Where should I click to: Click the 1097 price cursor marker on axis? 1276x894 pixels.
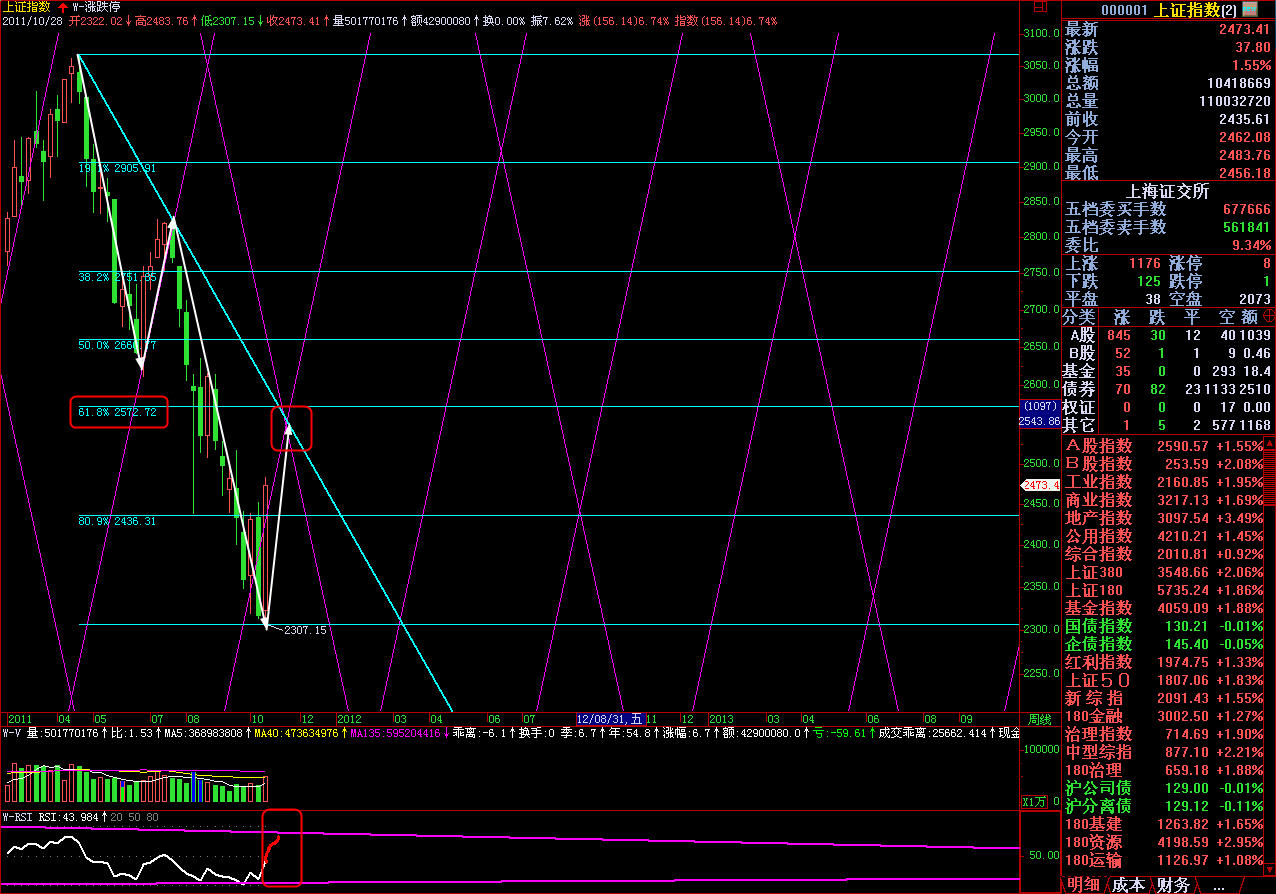pyautogui.click(x=1039, y=408)
